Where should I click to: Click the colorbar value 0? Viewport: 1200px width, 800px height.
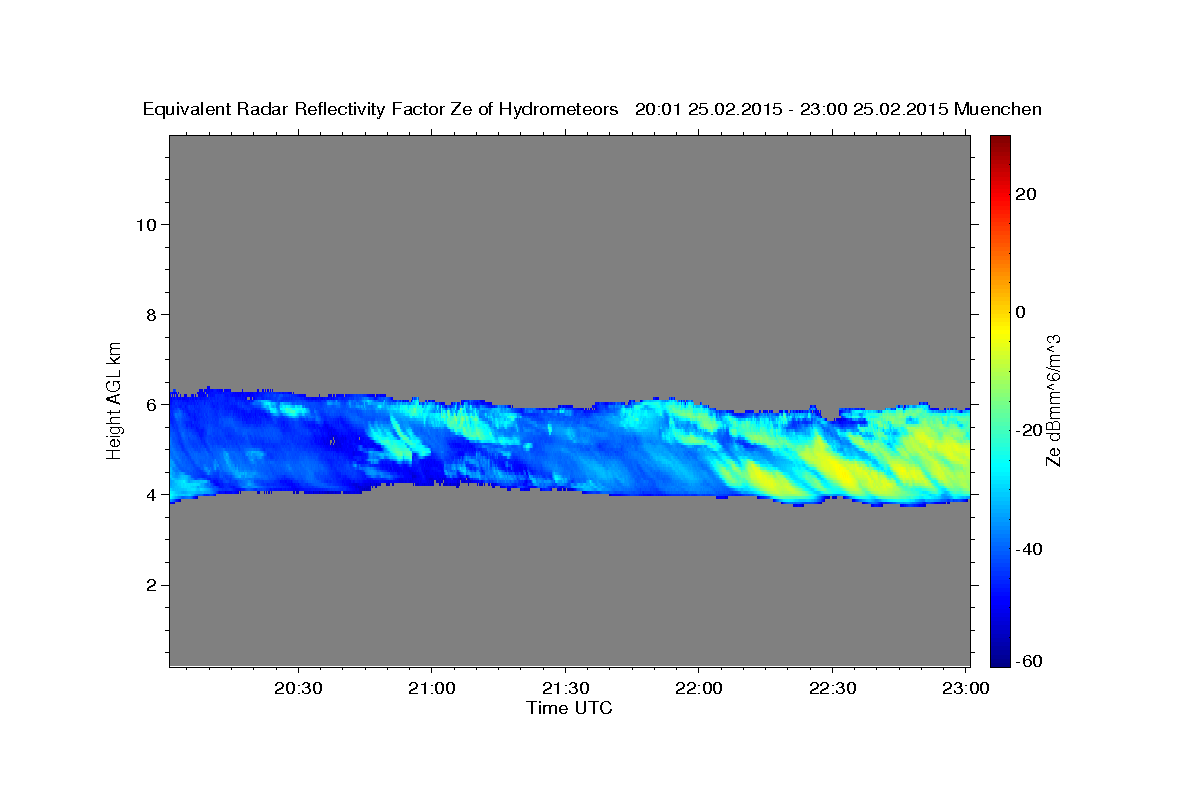coord(1021,312)
